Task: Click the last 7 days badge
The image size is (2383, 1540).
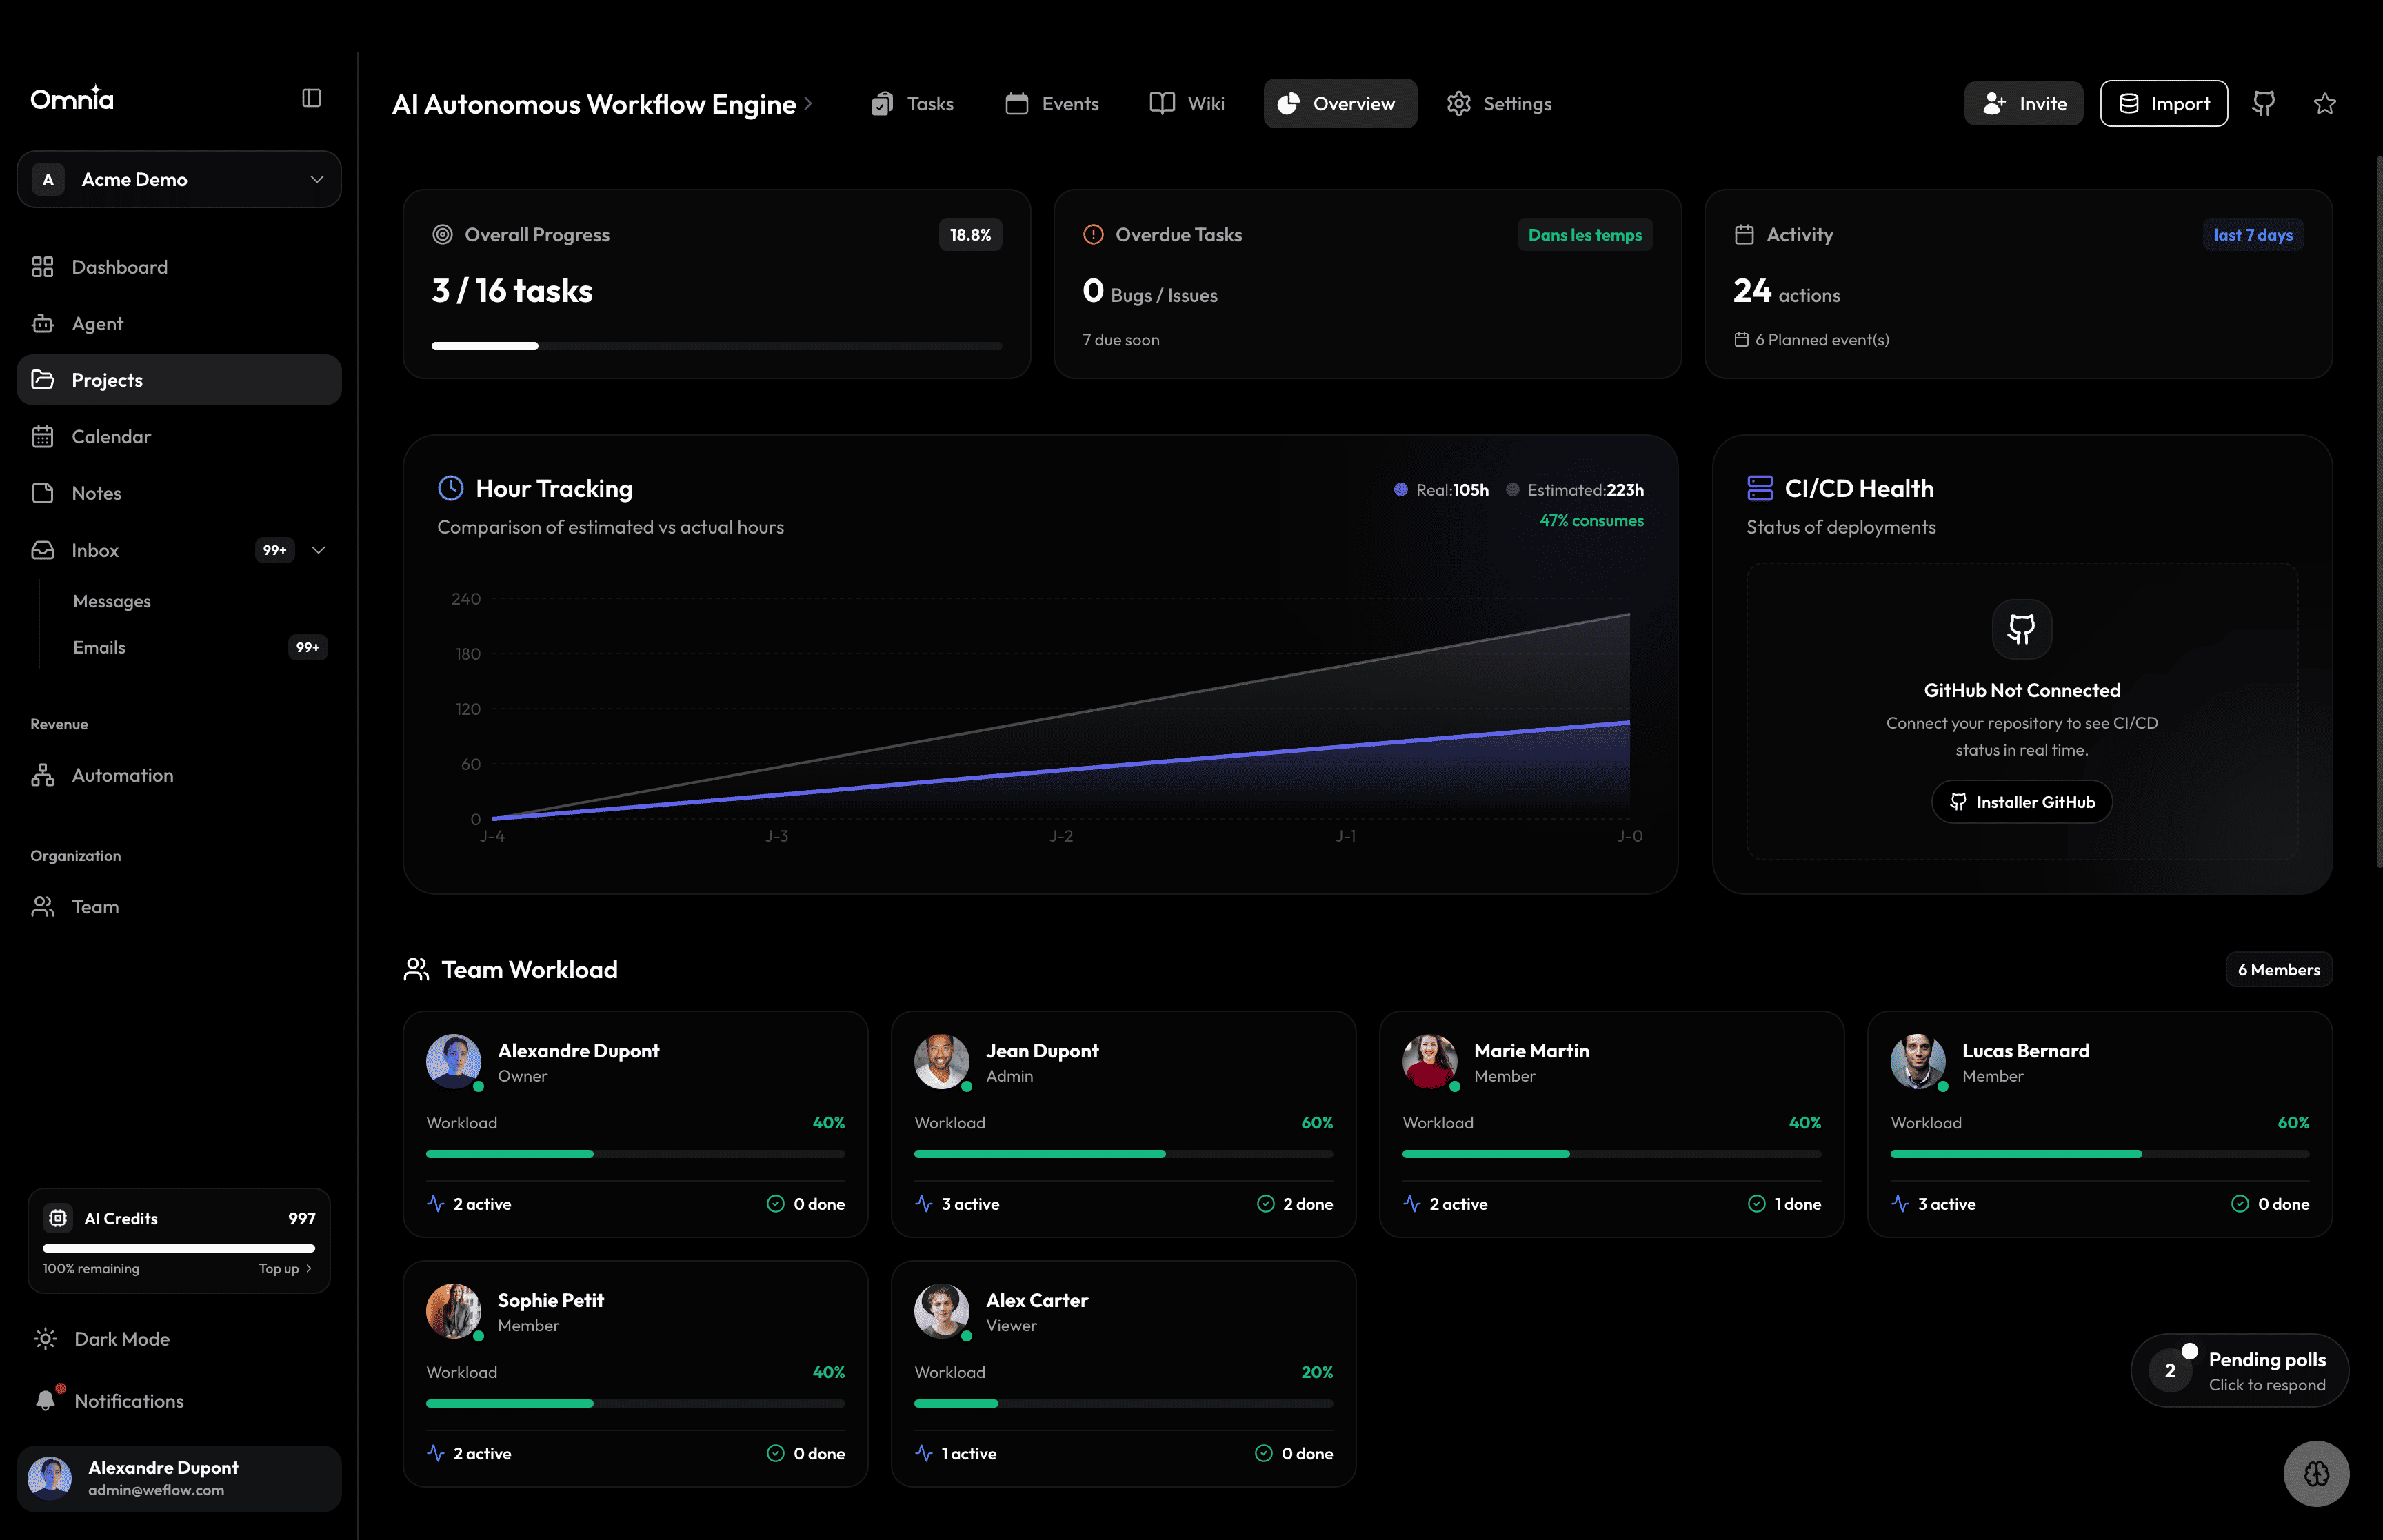Action: [x=2253, y=234]
